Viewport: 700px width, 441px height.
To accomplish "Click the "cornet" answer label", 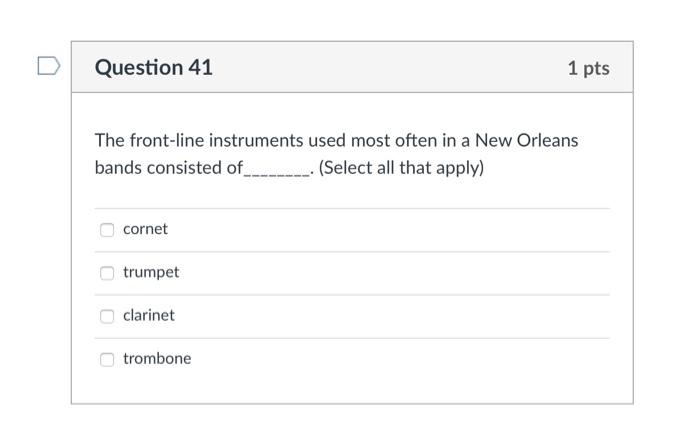I will (145, 229).
